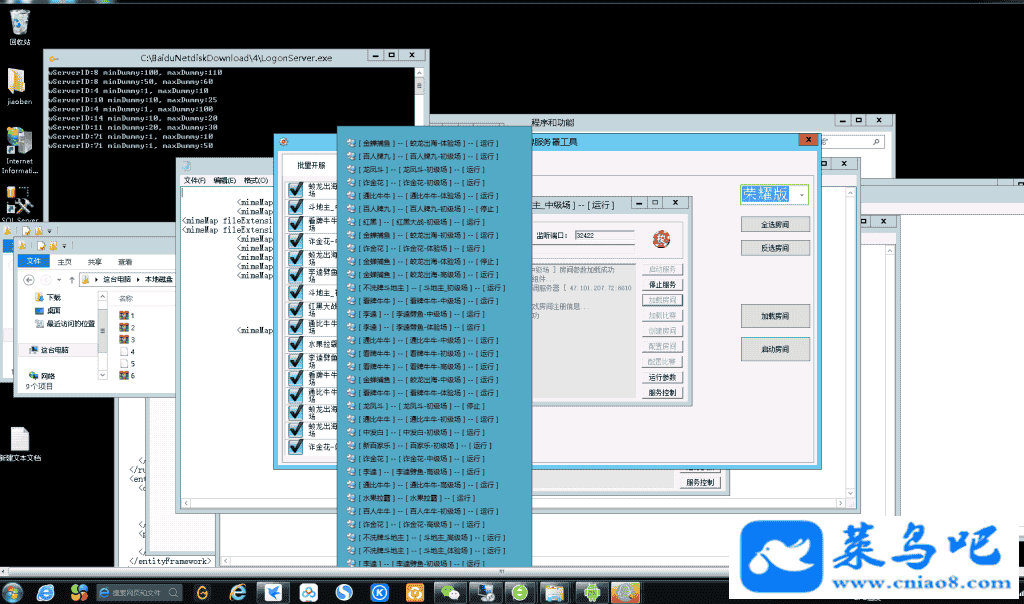Uncheck the first room checkbox in list
Image resolution: width=1024 pixels, height=604 pixels.
click(295, 189)
